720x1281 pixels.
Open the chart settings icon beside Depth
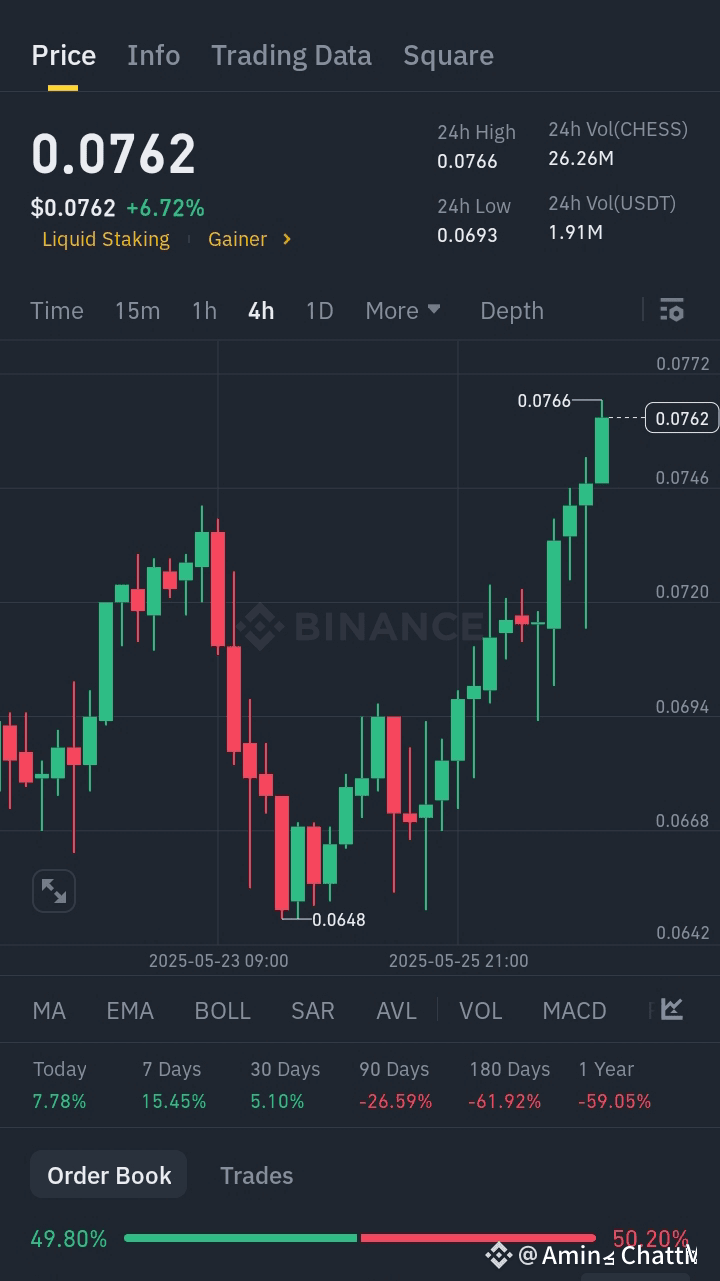671,310
